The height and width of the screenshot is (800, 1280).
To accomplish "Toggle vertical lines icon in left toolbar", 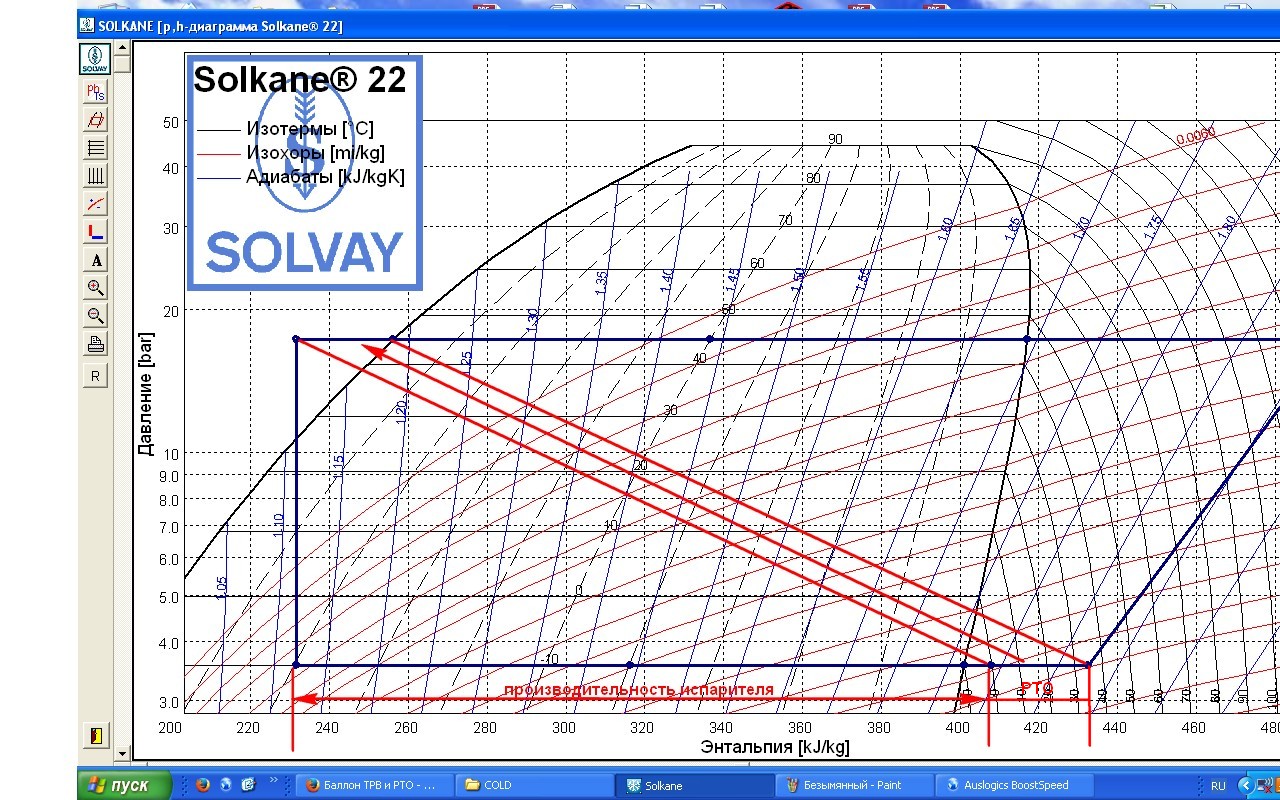I will pos(95,176).
